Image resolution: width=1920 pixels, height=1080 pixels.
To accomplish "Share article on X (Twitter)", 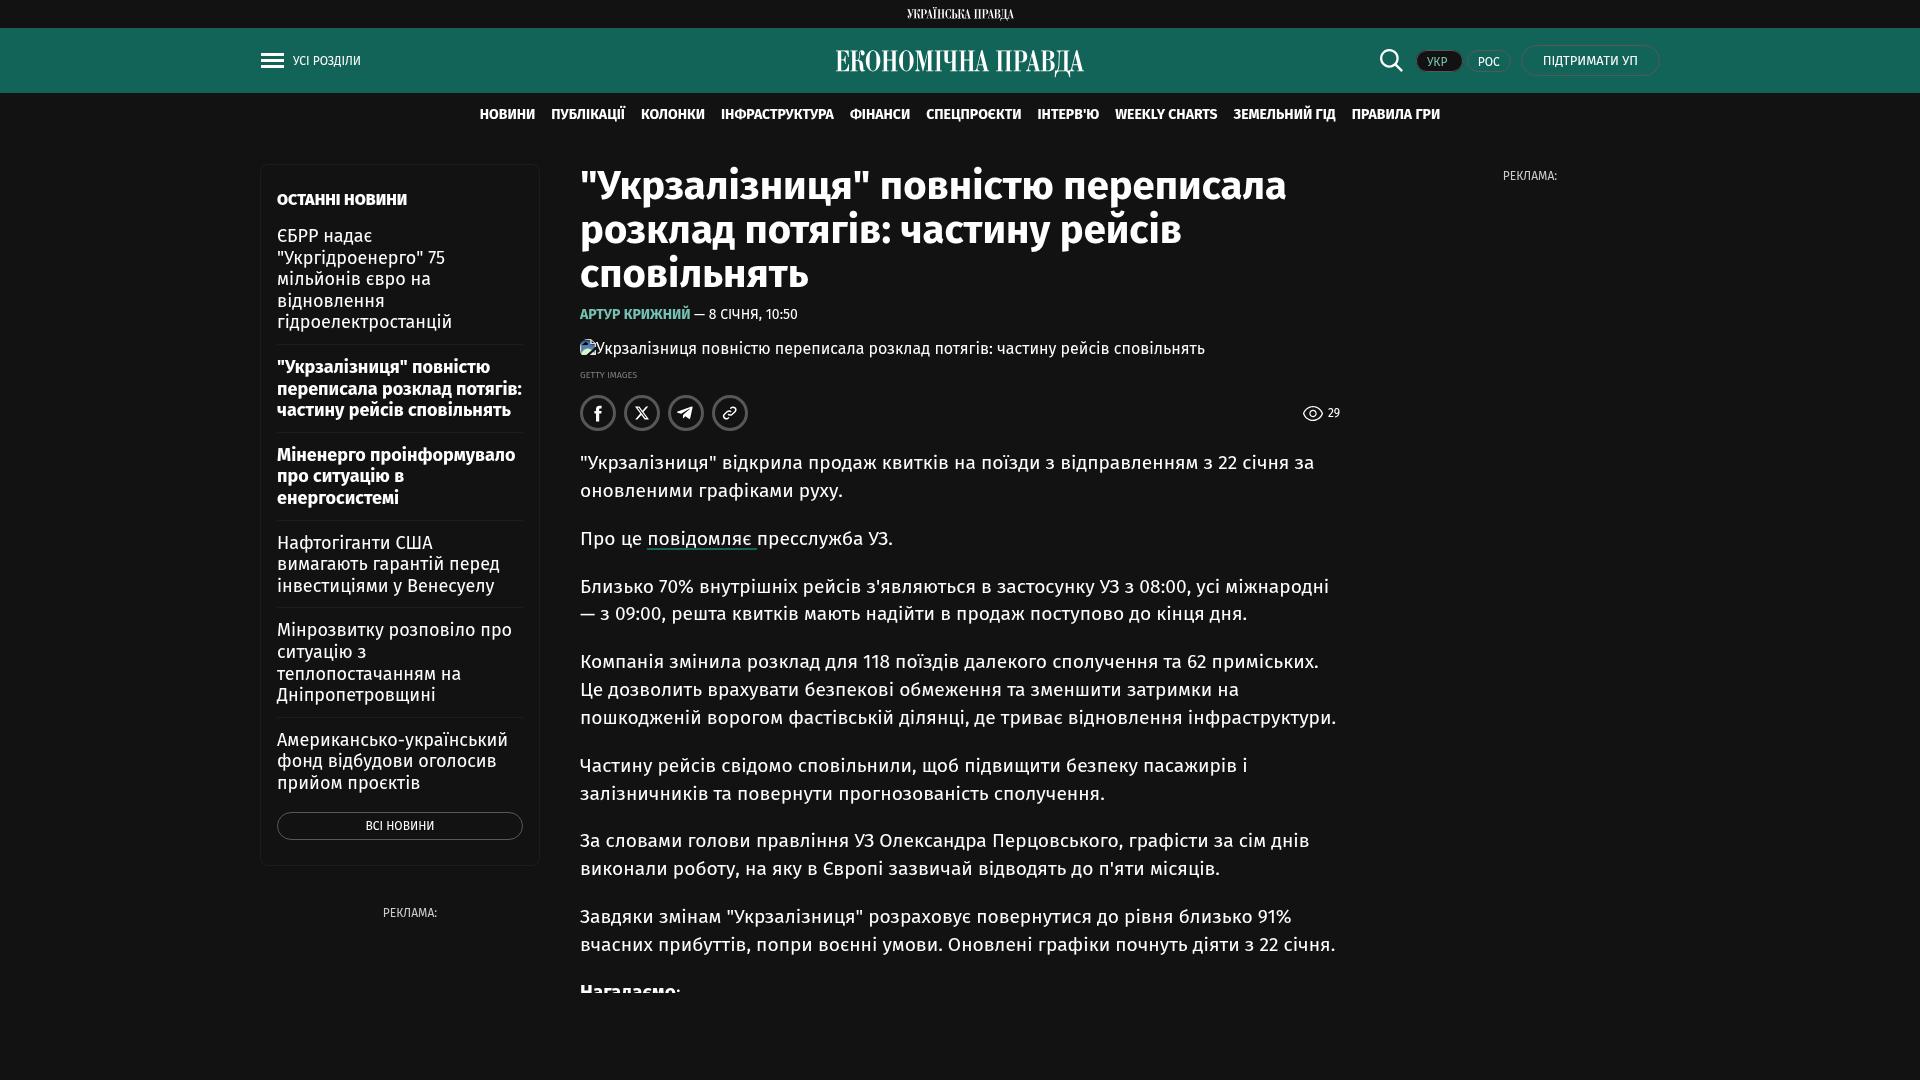I will pos(642,413).
